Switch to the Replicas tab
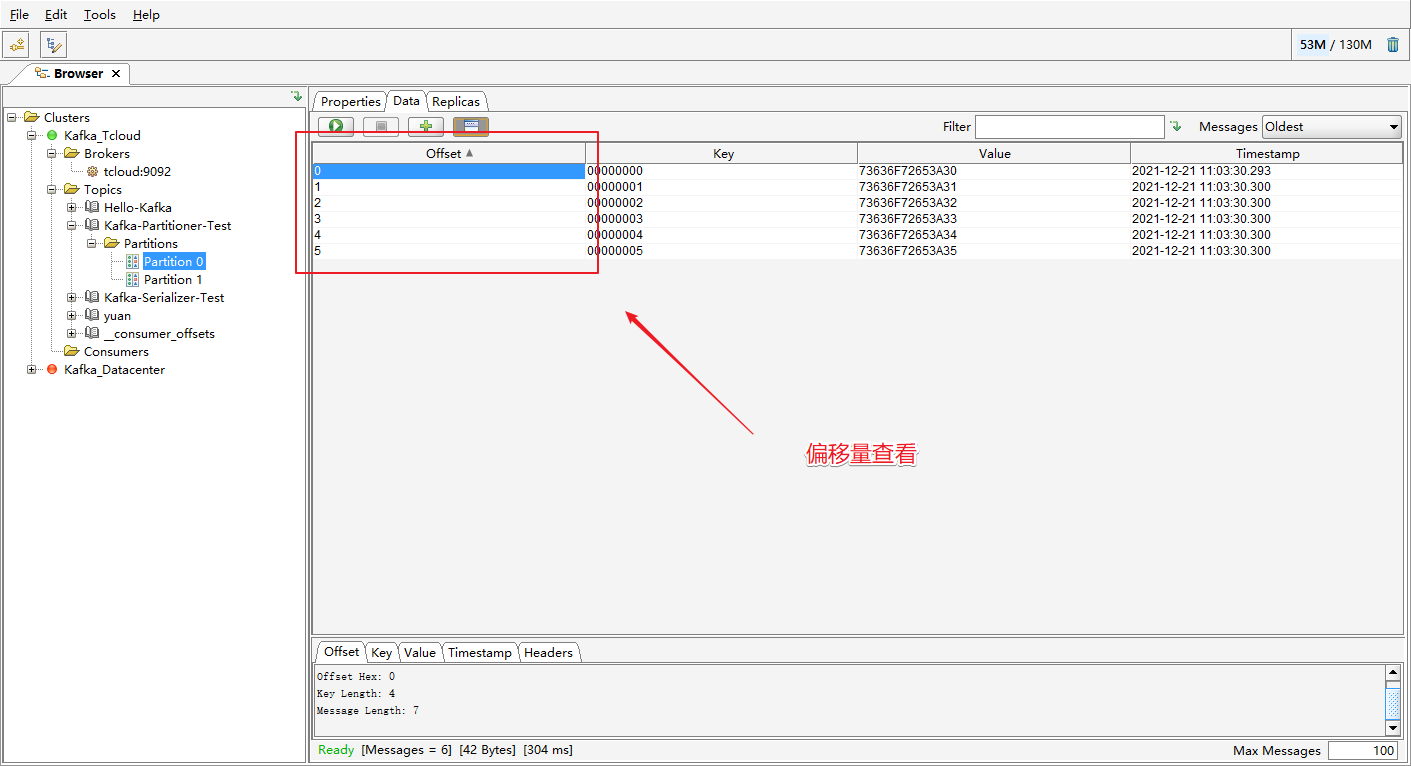Screen dimensions: 1411x766 click(456, 101)
